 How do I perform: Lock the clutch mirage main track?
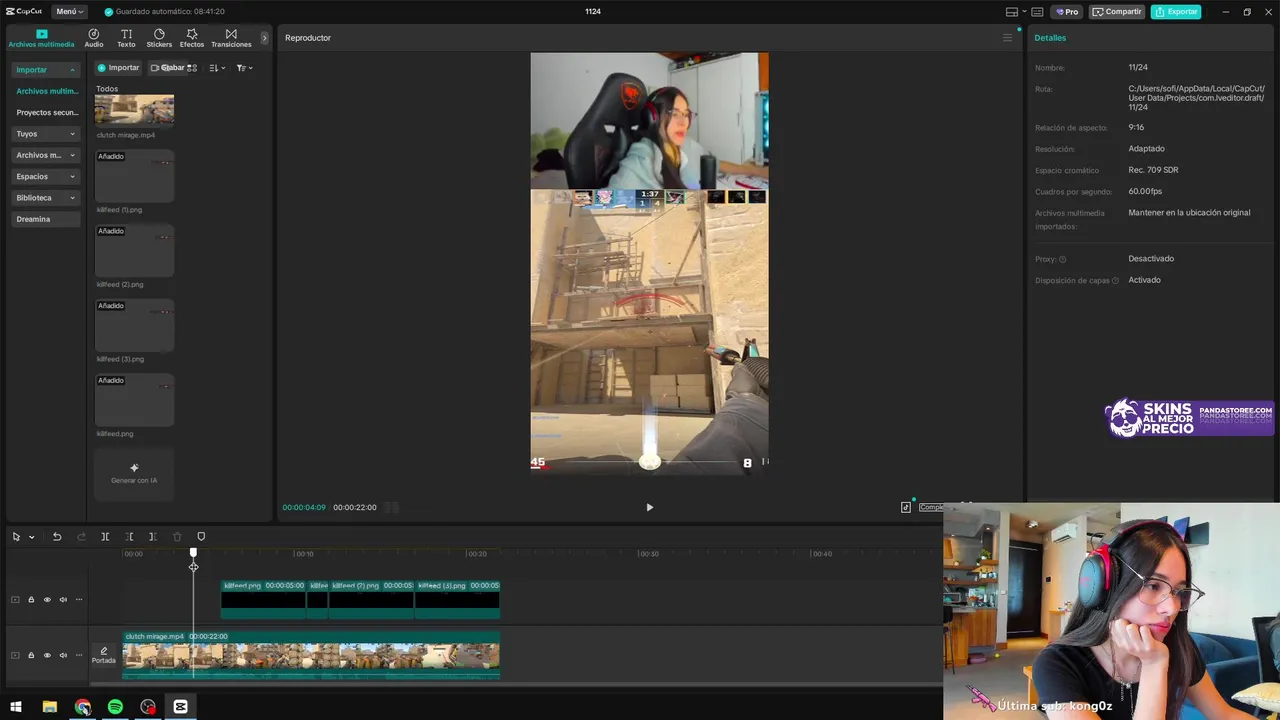click(x=31, y=655)
